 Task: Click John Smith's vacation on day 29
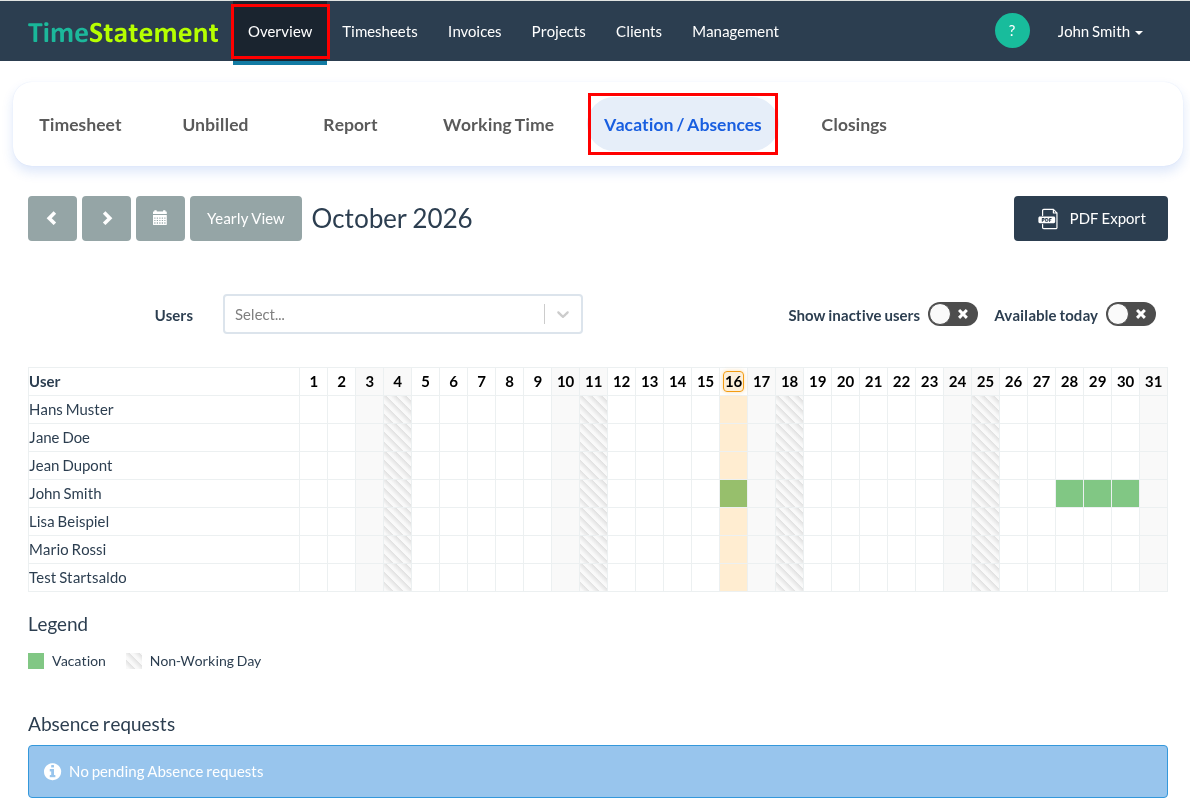click(1097, 493)
